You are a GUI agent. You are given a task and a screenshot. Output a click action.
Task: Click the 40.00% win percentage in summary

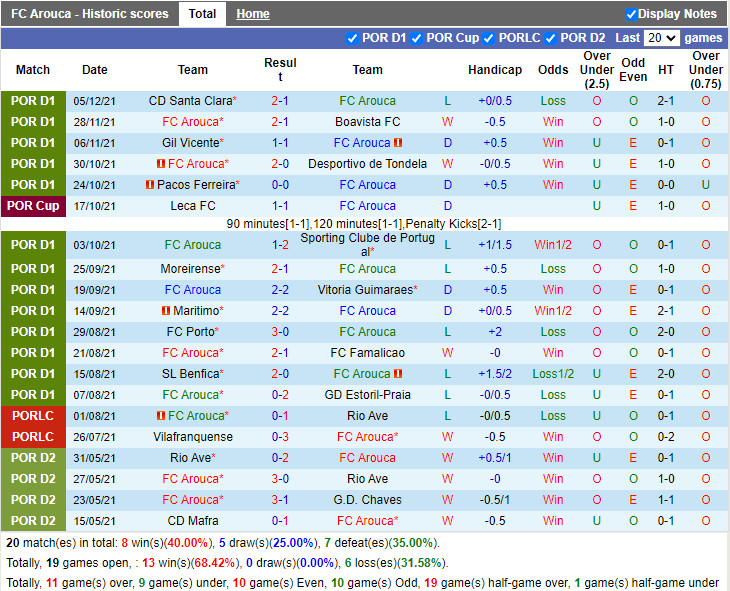click(188, 543)
